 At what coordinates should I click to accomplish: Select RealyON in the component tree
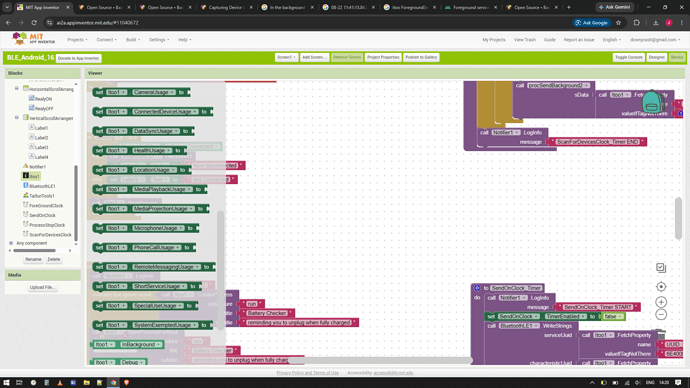[x=43, y=99]
